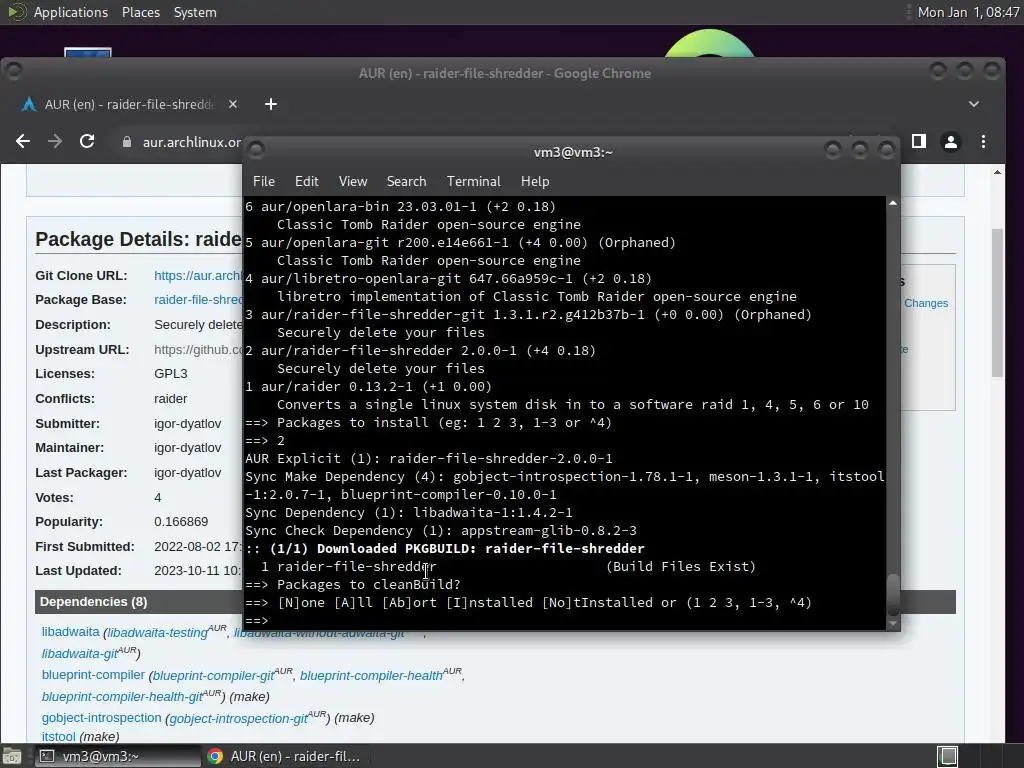Viewport: 1024px width, 768px height.
Task: Click the Changes link in the right sidebar
Action: 926,303
